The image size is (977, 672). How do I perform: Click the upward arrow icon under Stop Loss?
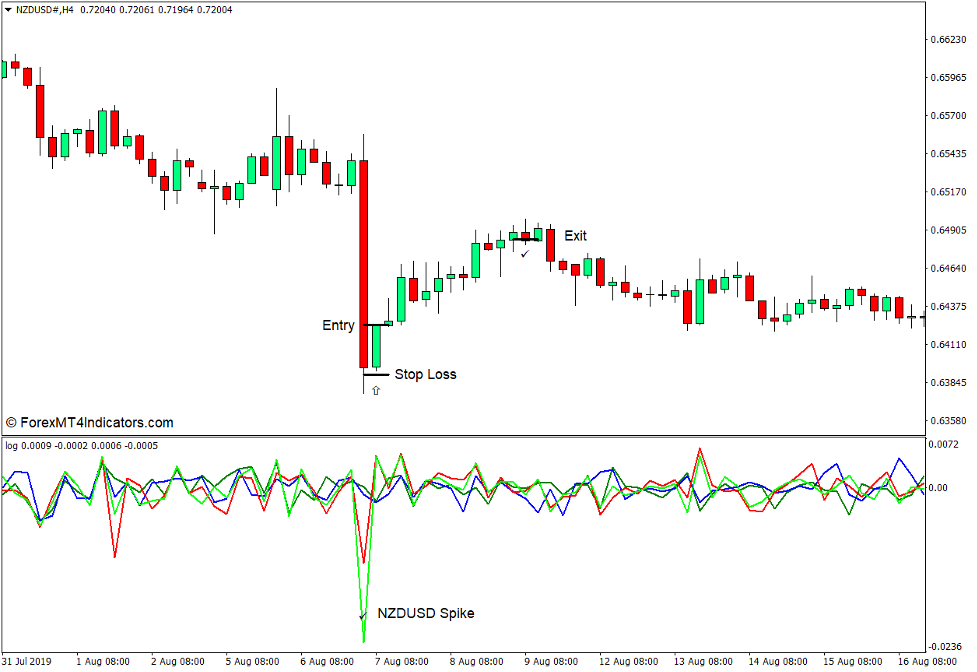[x=375, y=390]
